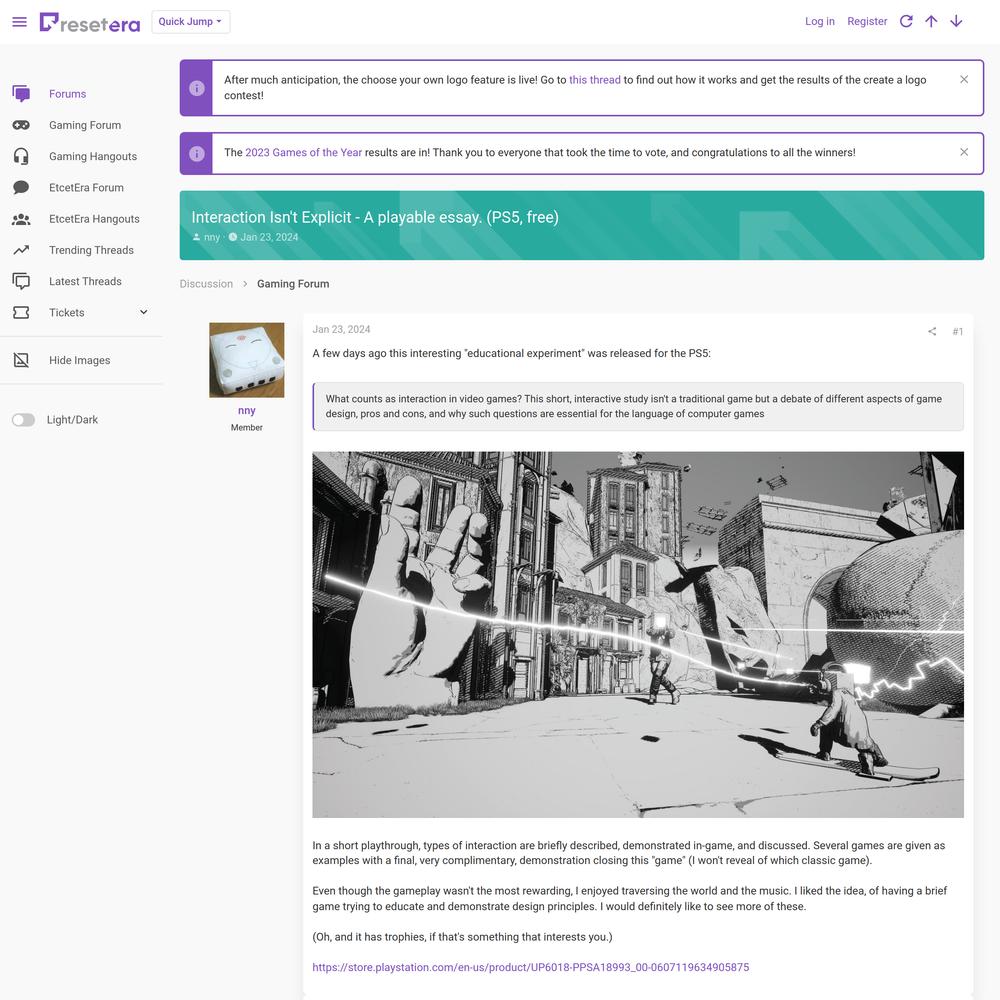Open the Tickets sidebar item
1000x1000 pixels.
click(x=67, y=312)
